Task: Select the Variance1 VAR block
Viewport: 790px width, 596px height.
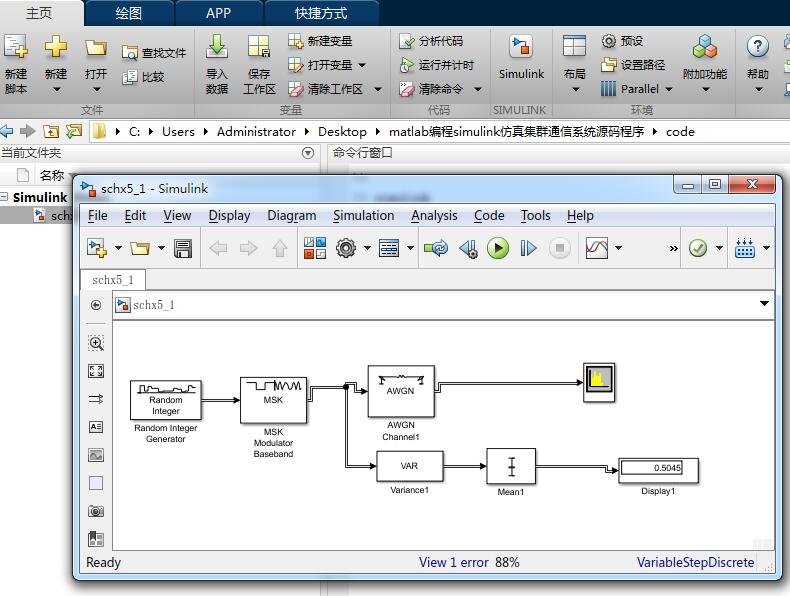Action: pyautogui.click(x=410, y=466)
